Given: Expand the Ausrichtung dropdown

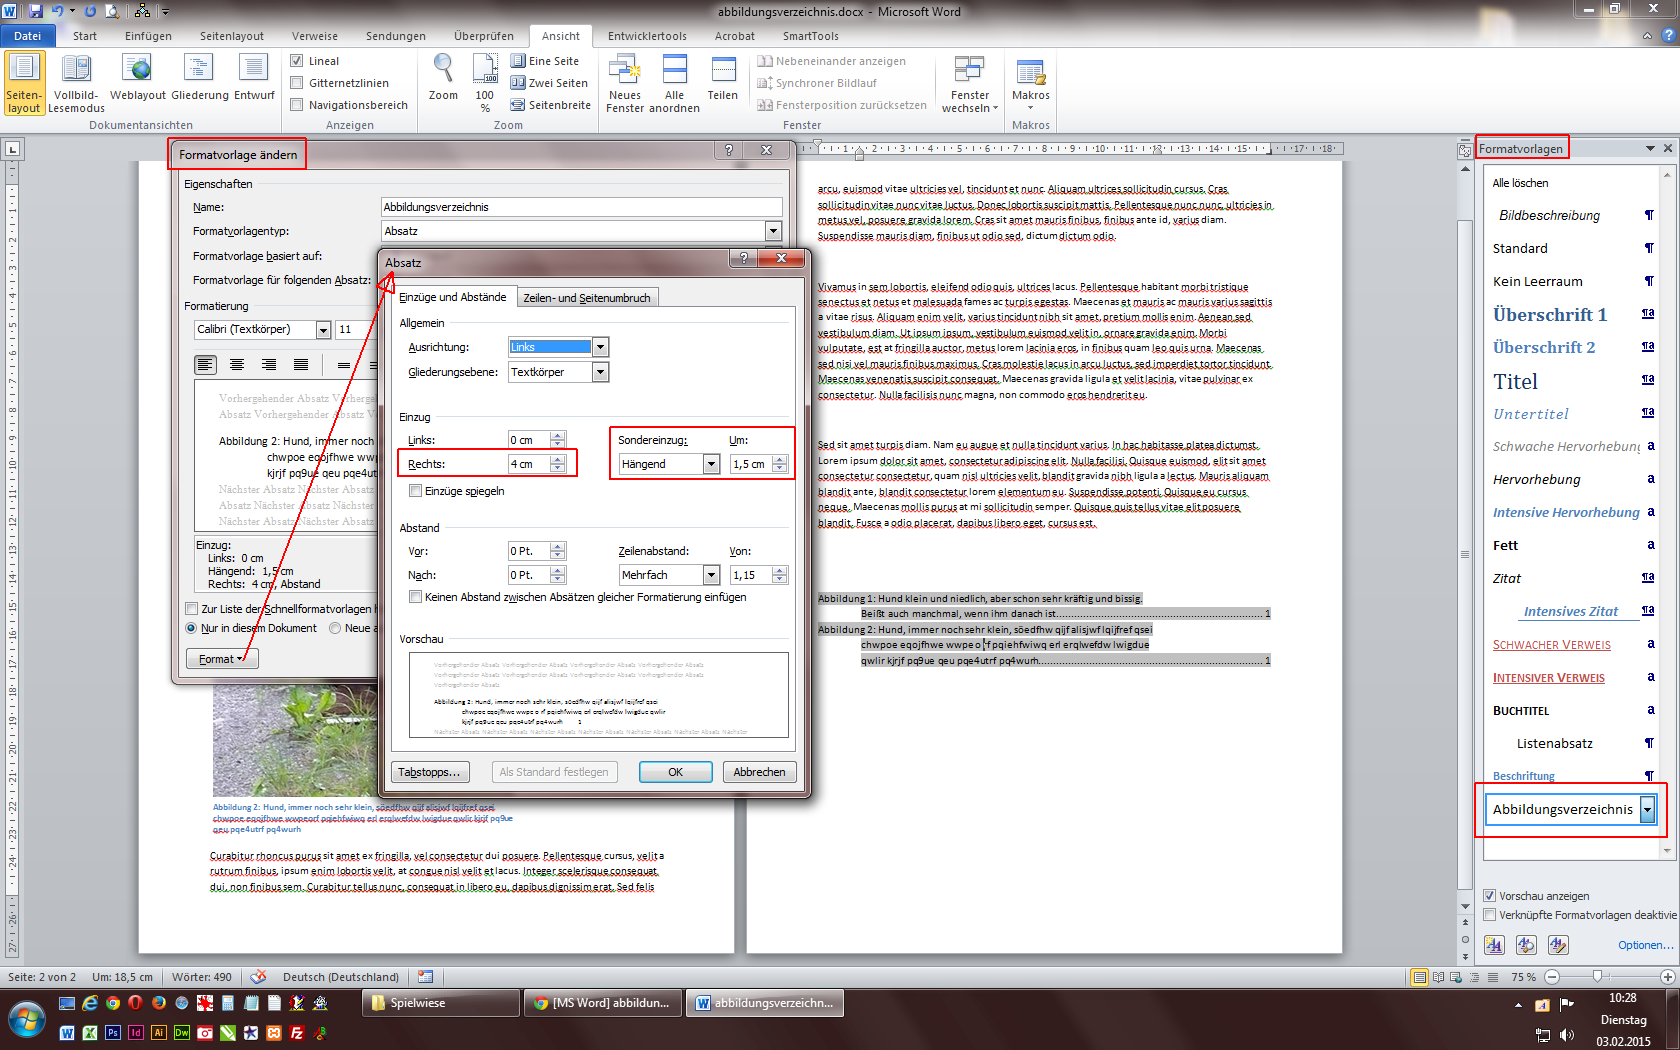Looking at the screenshot, I should pos(600,347).
